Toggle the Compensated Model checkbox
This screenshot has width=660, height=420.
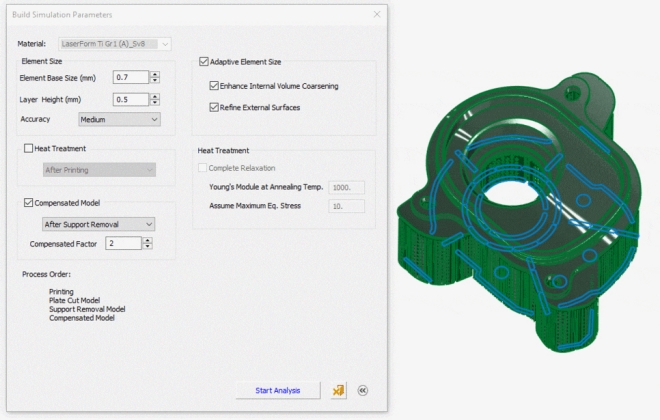coord(28,202)
